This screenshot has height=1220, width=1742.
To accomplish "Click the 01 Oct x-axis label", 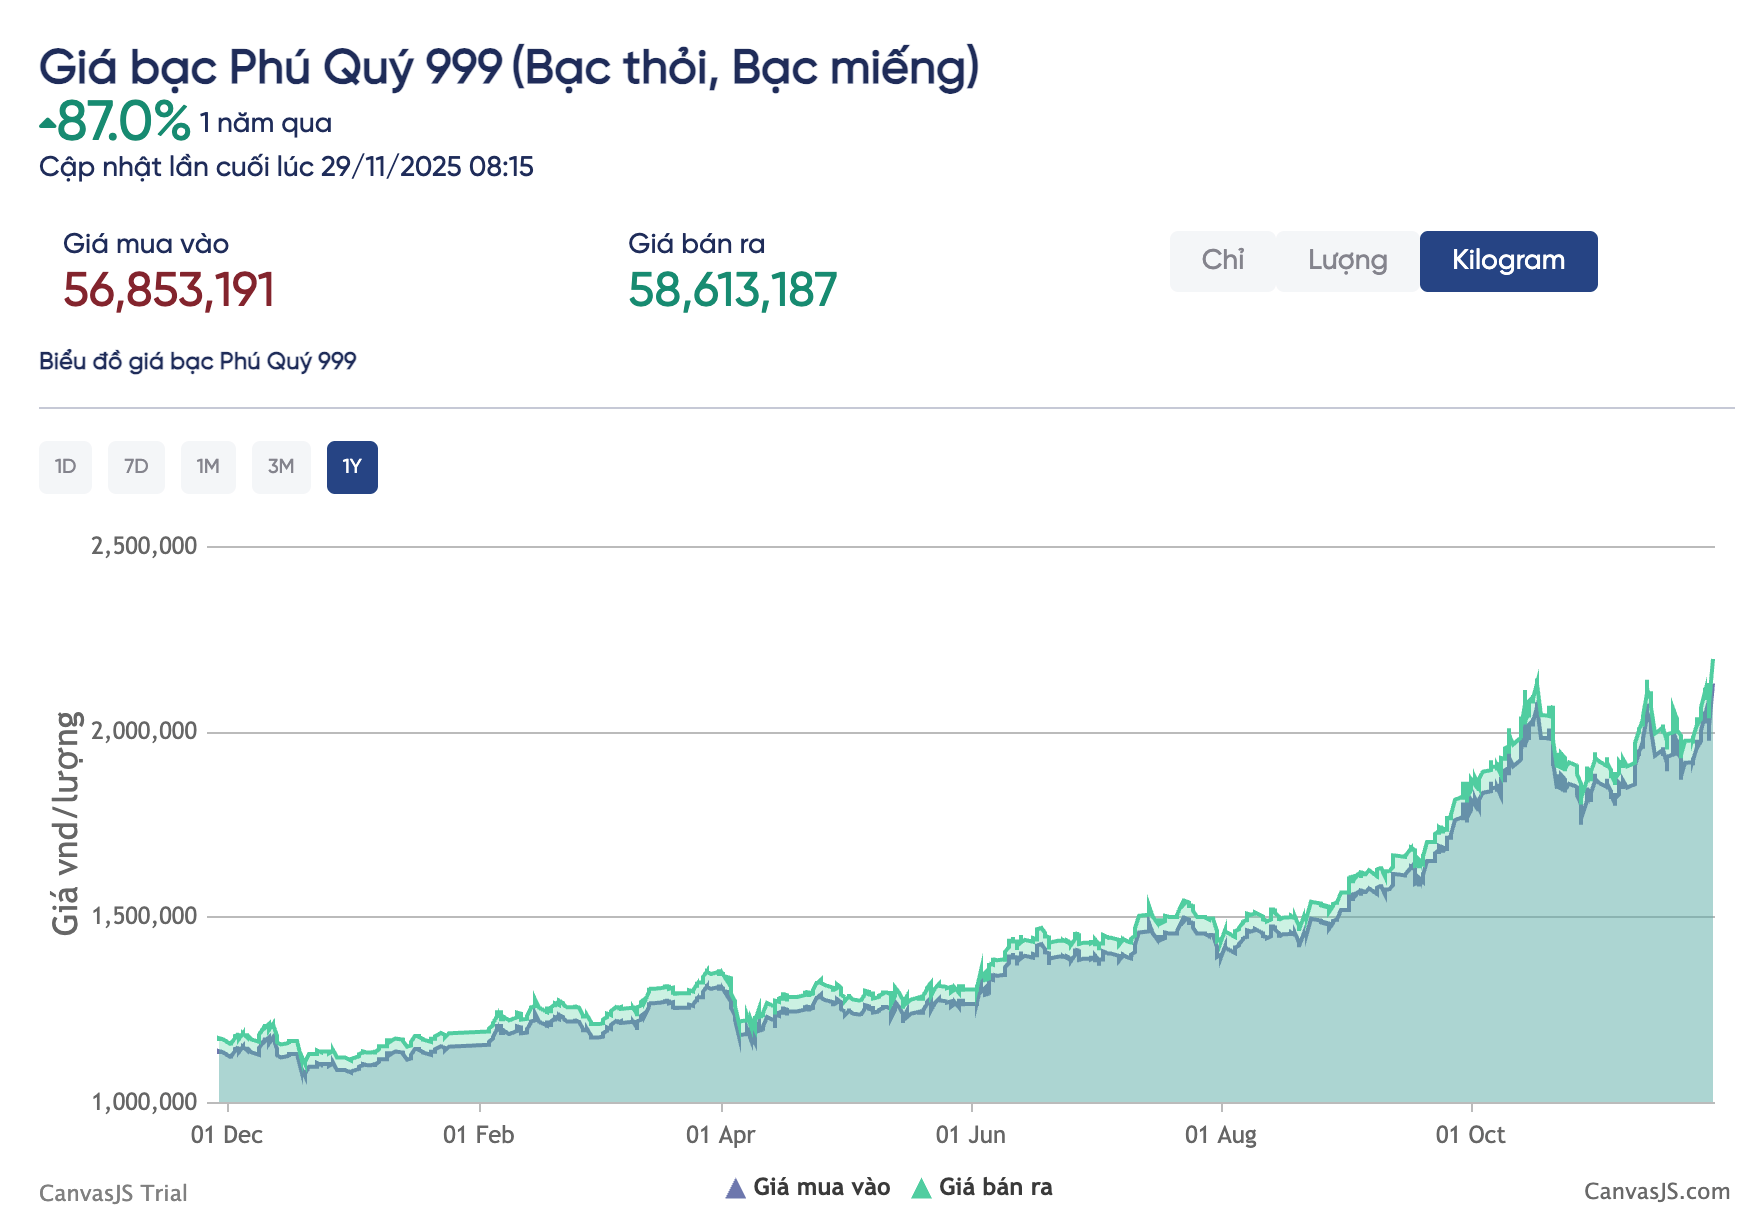I will point(1470,1135).
